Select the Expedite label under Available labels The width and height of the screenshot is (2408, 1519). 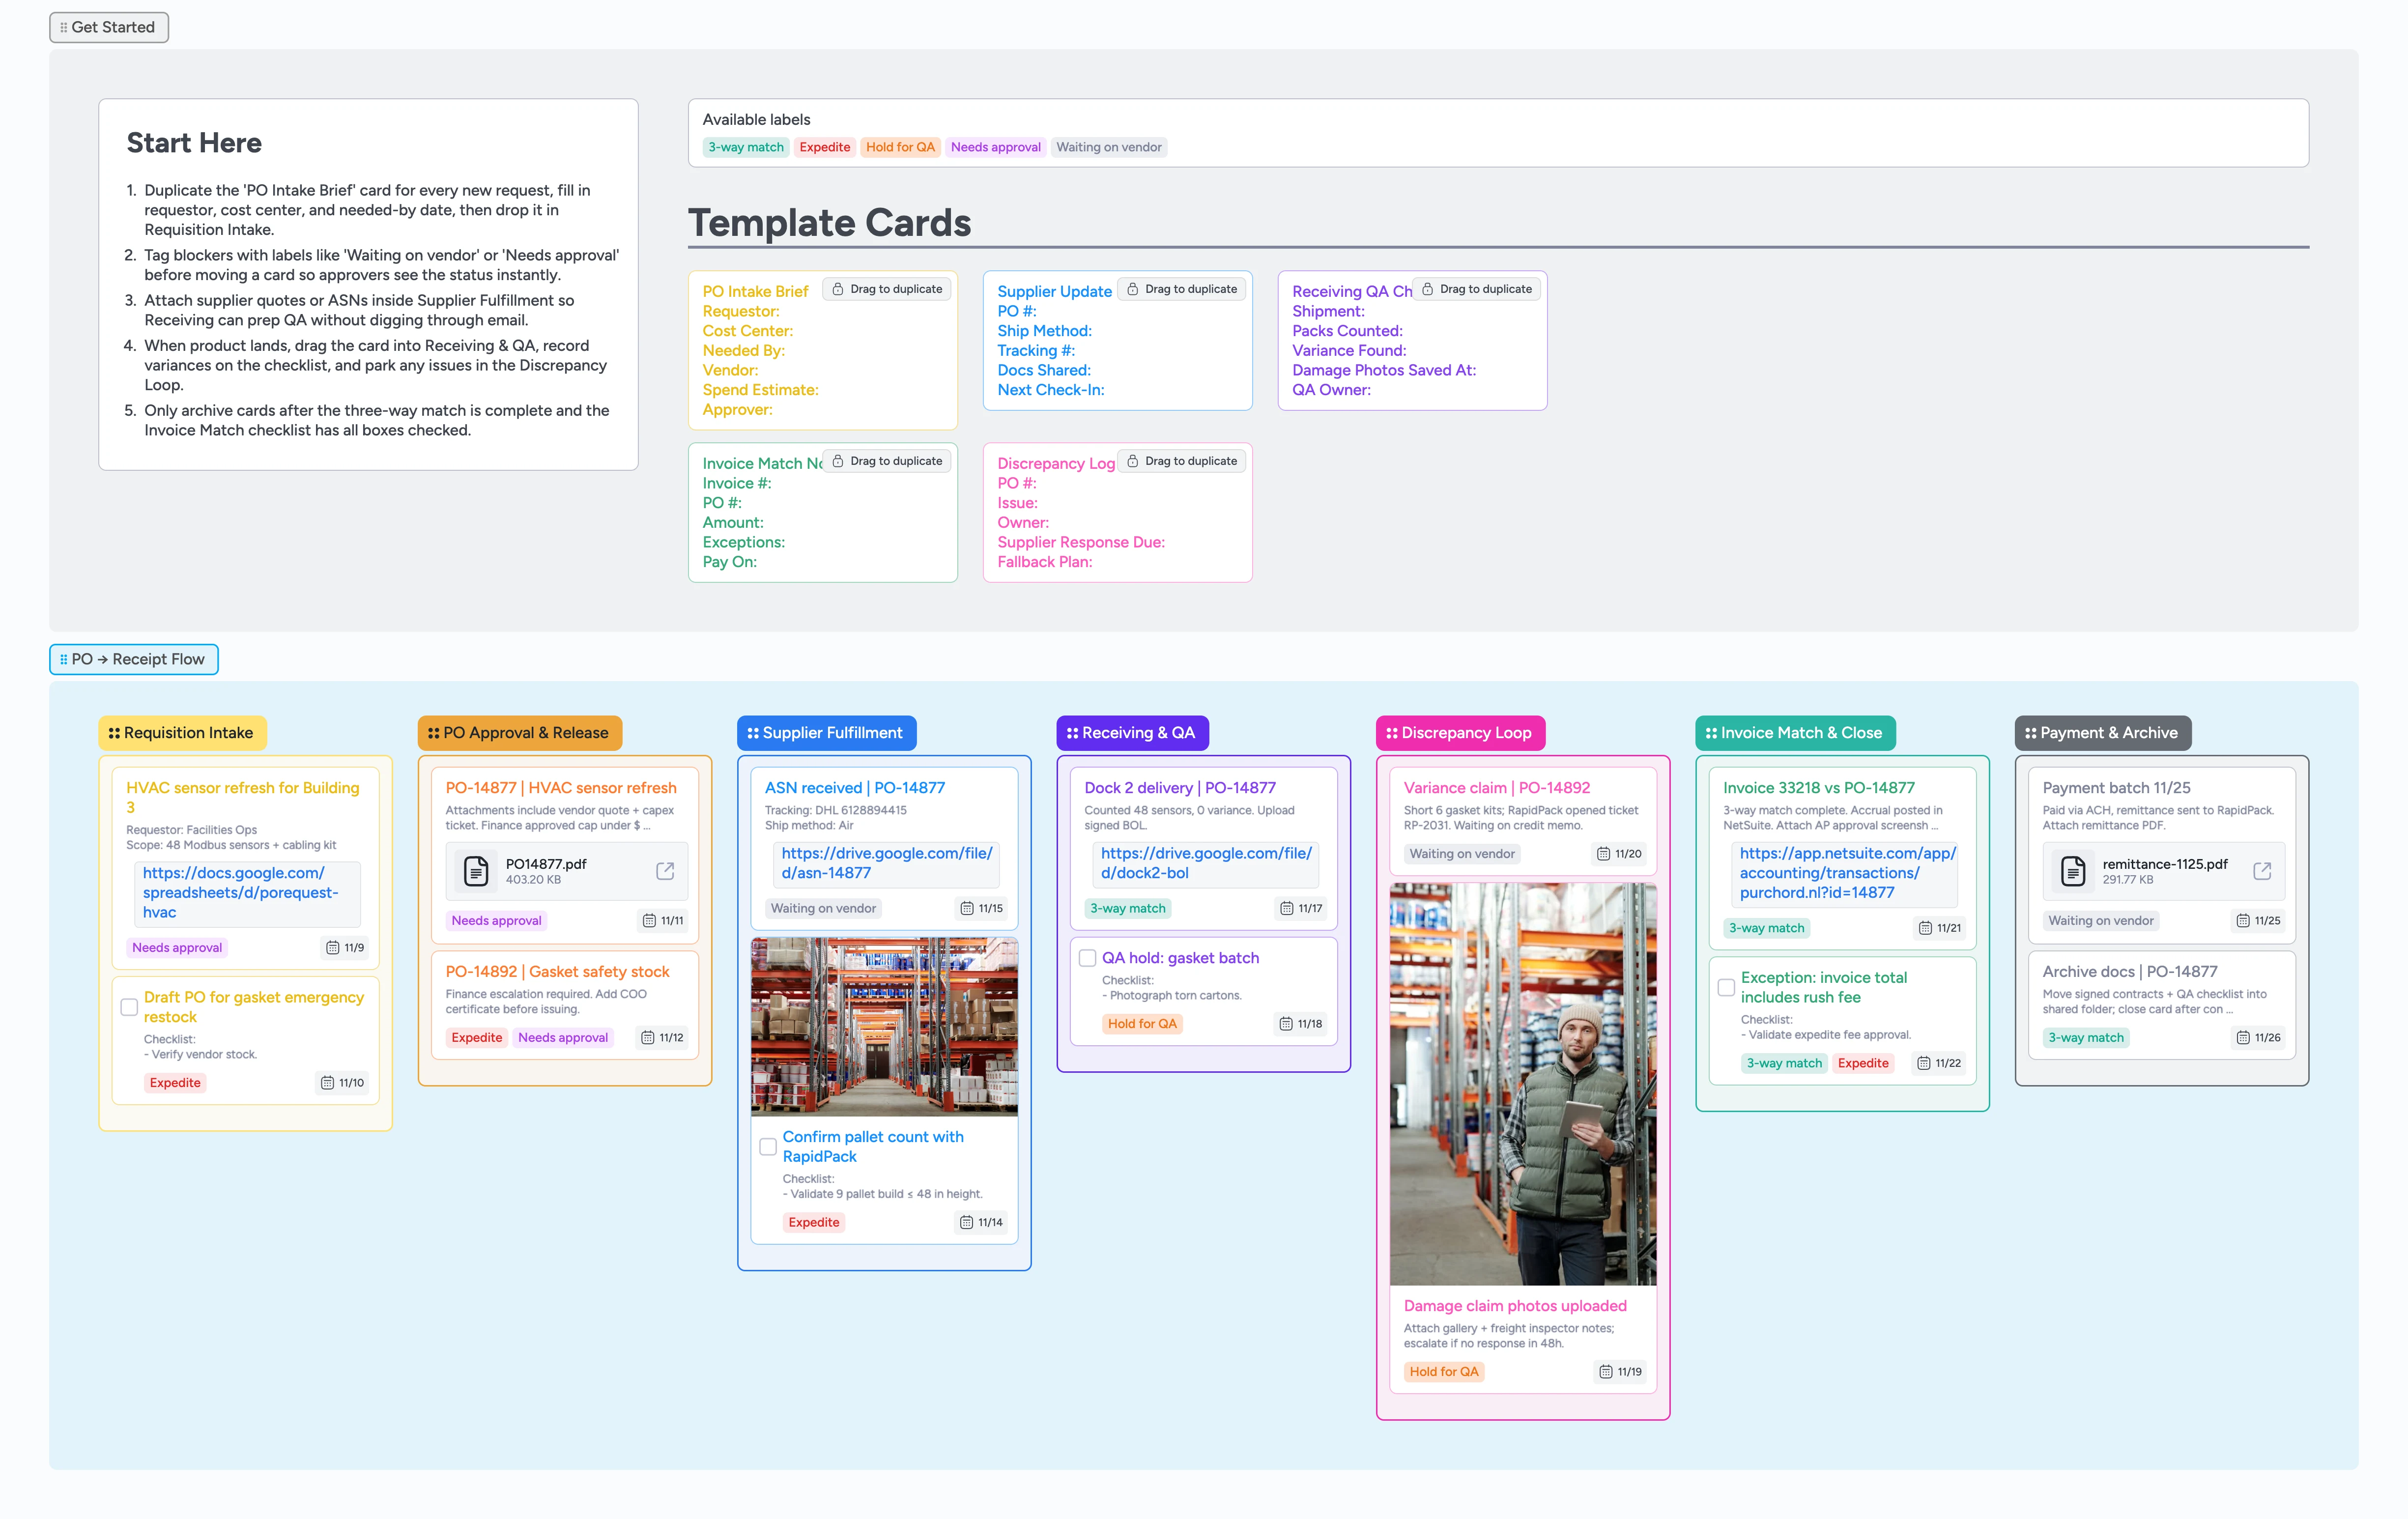pyautogui.click(x=824, y=147)
